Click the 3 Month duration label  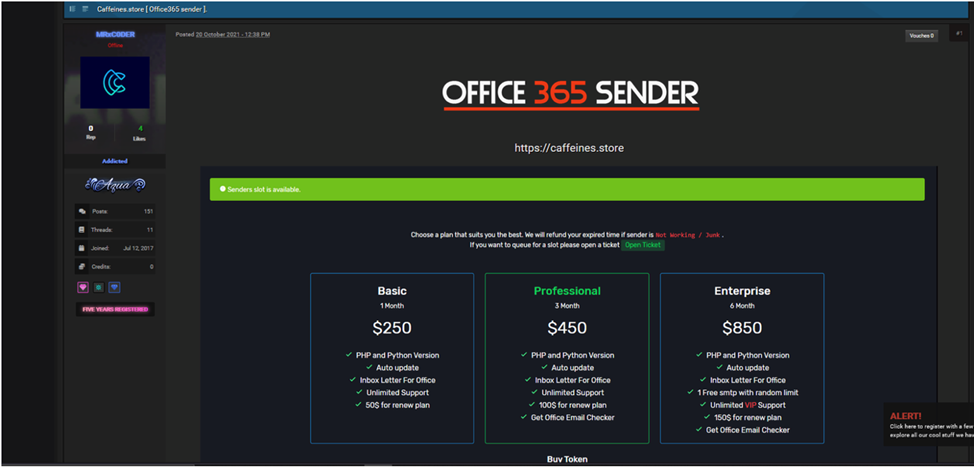click(567, 306)
